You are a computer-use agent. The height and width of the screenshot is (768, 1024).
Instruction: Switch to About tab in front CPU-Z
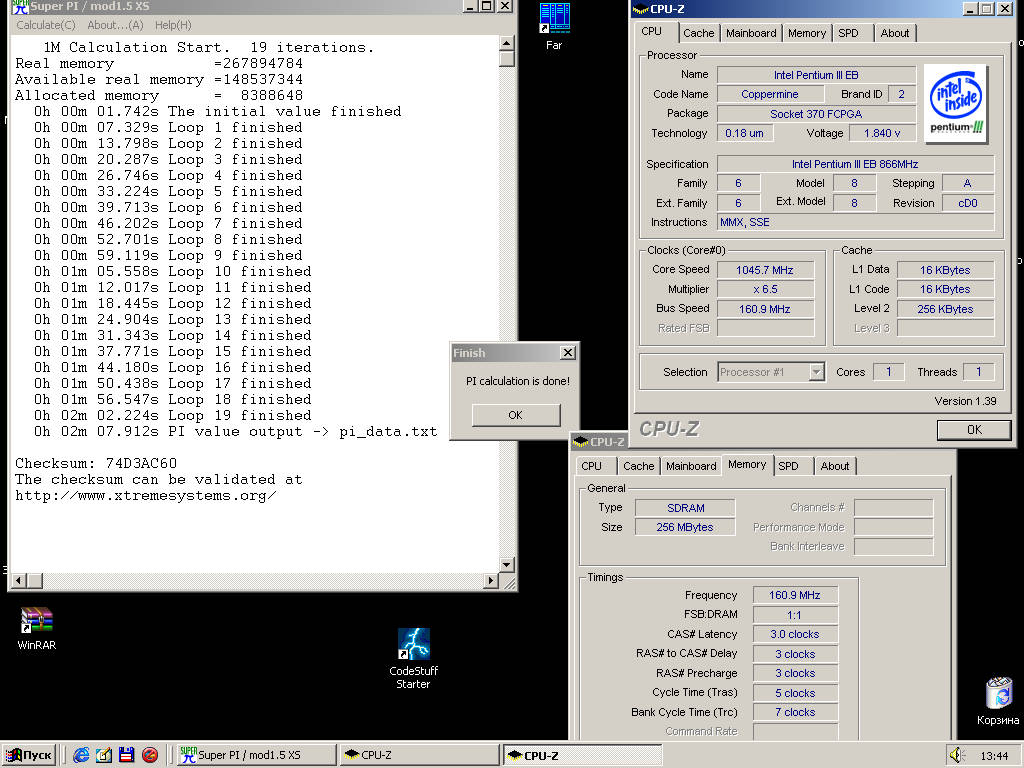(894, 33)
